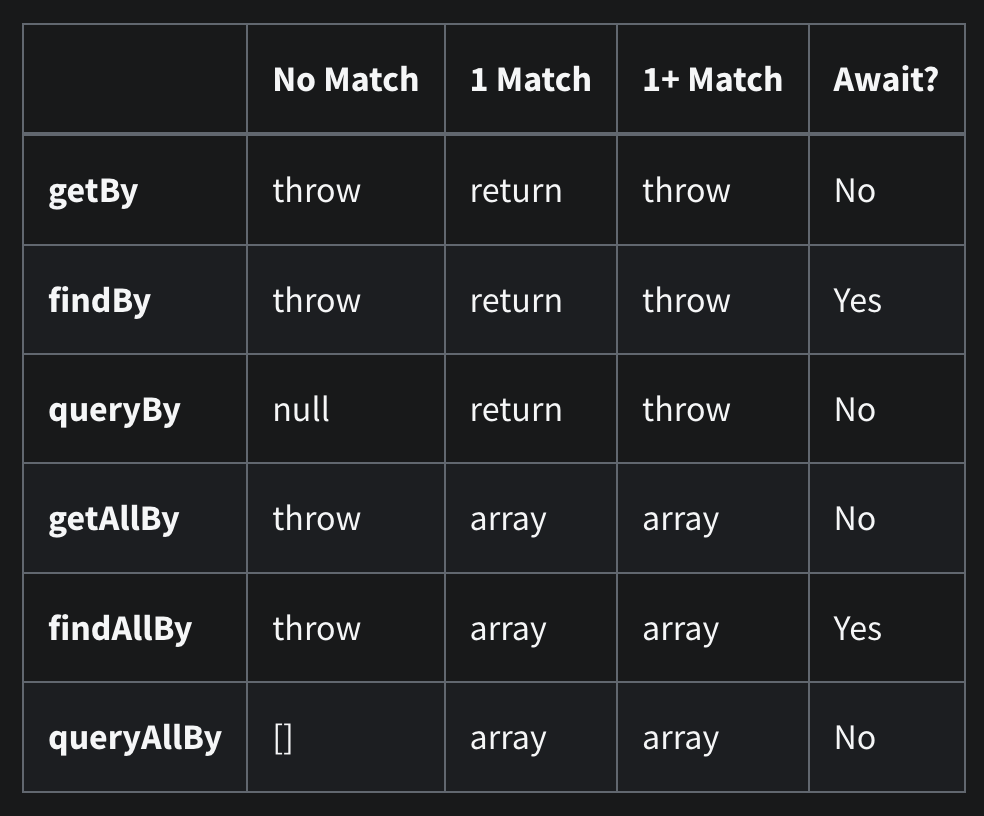This screenshot has height=816, width=984.
Task: Click the "null" cell for queryBy
Action: tap(301, 410)
